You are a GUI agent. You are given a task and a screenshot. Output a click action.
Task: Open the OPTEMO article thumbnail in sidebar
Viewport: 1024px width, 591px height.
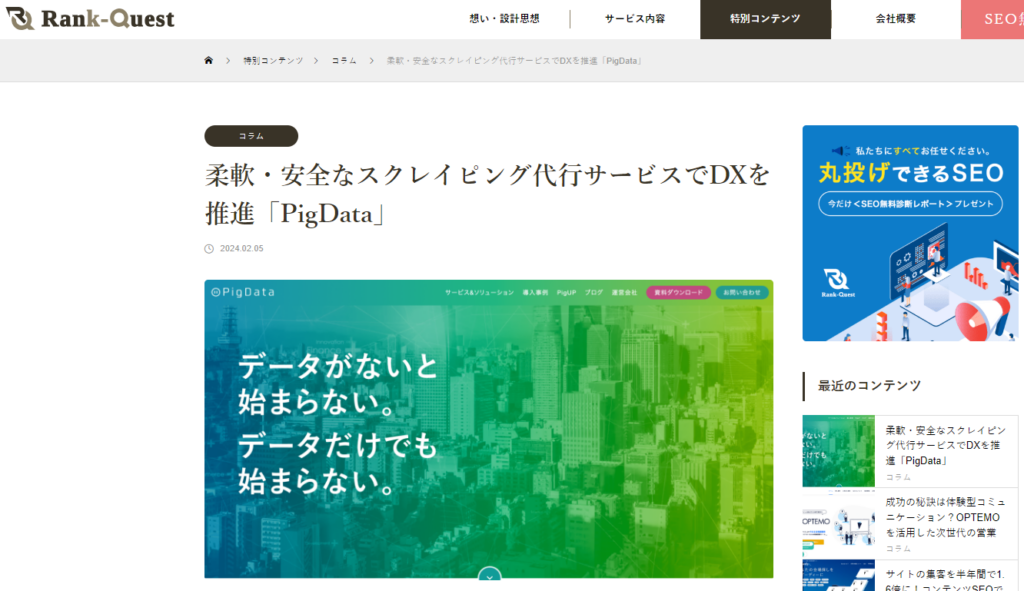[838, 523]
